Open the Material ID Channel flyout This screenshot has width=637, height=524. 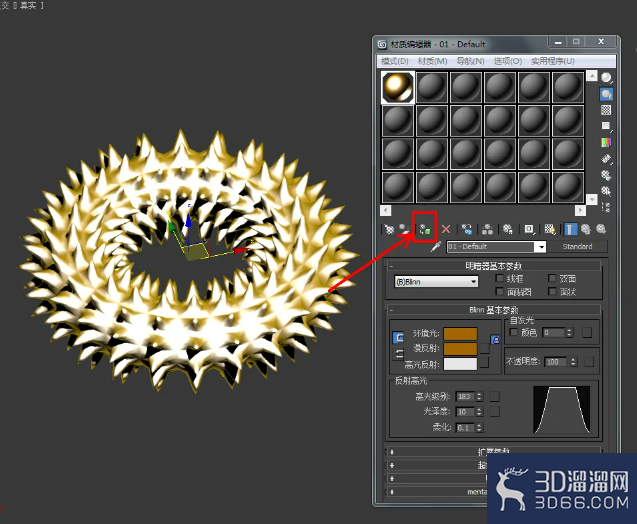tap(529, 230)
